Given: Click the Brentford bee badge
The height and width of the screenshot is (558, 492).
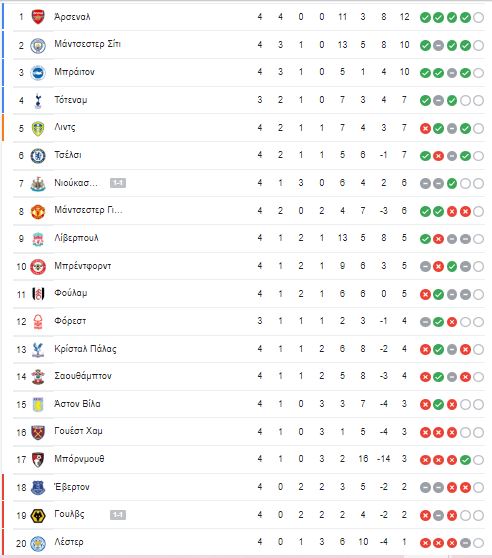Looking at the screenshot, I should coord(38,267).
